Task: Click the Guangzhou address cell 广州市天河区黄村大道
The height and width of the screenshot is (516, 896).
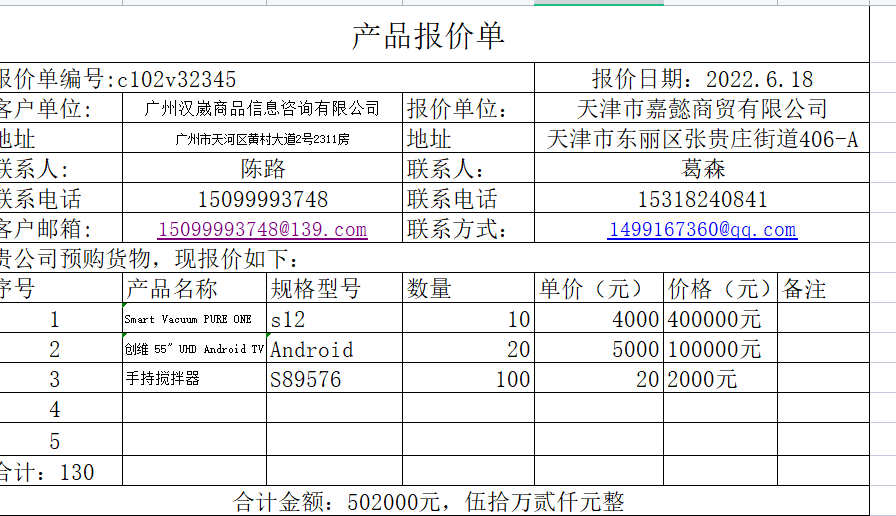Action: click(x=262, y=140)
